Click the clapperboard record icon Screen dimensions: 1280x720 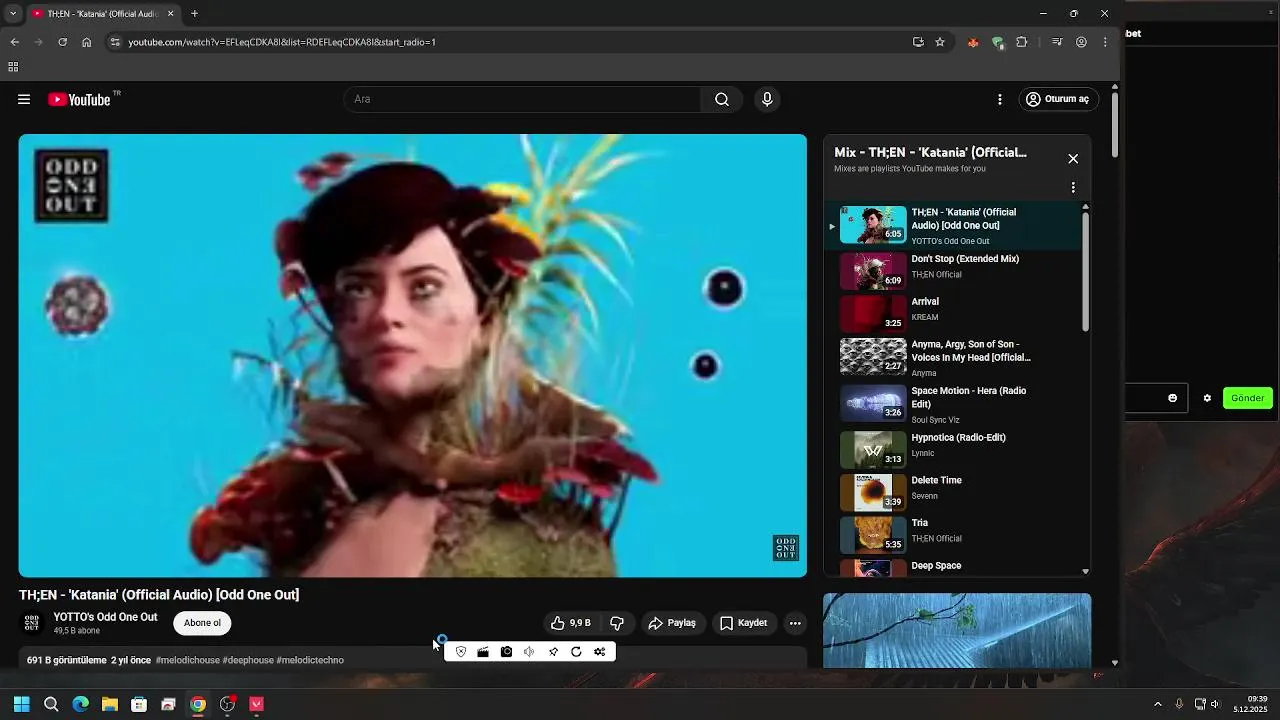click(483, 652)
